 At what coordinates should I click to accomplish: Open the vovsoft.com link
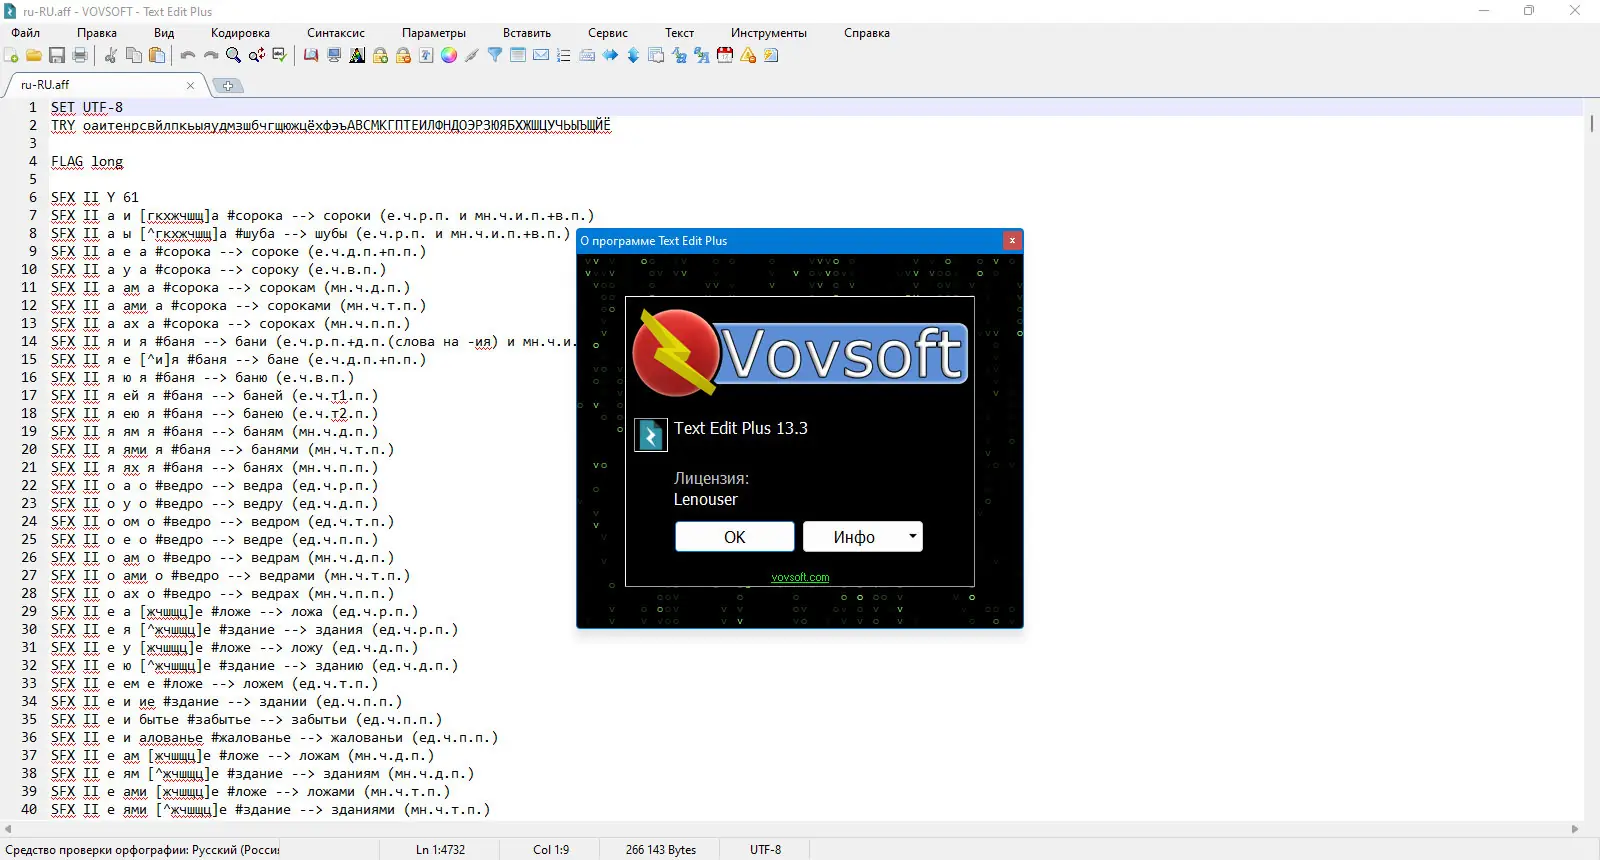pos(800,577)
